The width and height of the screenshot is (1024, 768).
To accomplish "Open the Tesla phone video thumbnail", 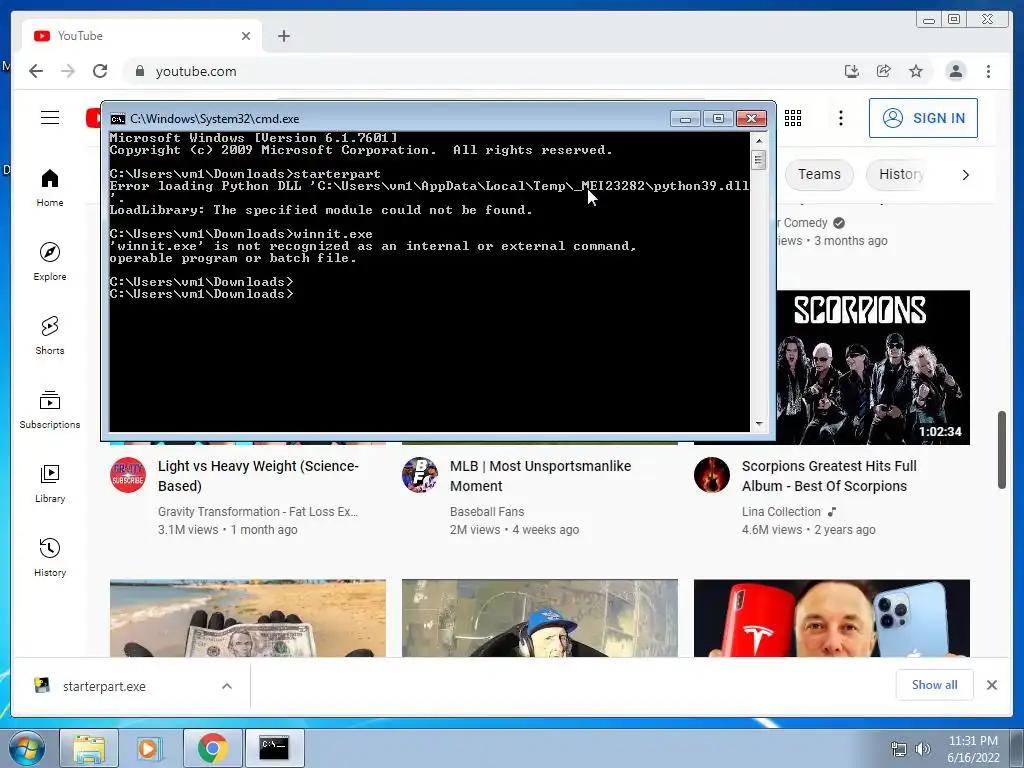I will tap(831, 618).
